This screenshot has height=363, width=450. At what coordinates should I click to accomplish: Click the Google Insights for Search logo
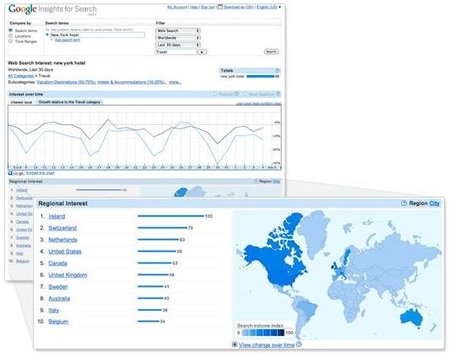click(52, 9)
